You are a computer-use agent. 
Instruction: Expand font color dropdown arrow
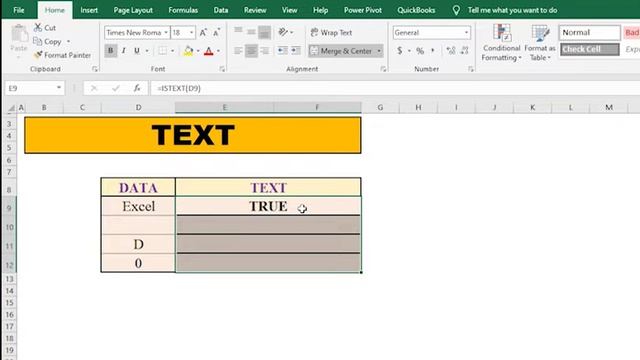[x=218, y=51]
